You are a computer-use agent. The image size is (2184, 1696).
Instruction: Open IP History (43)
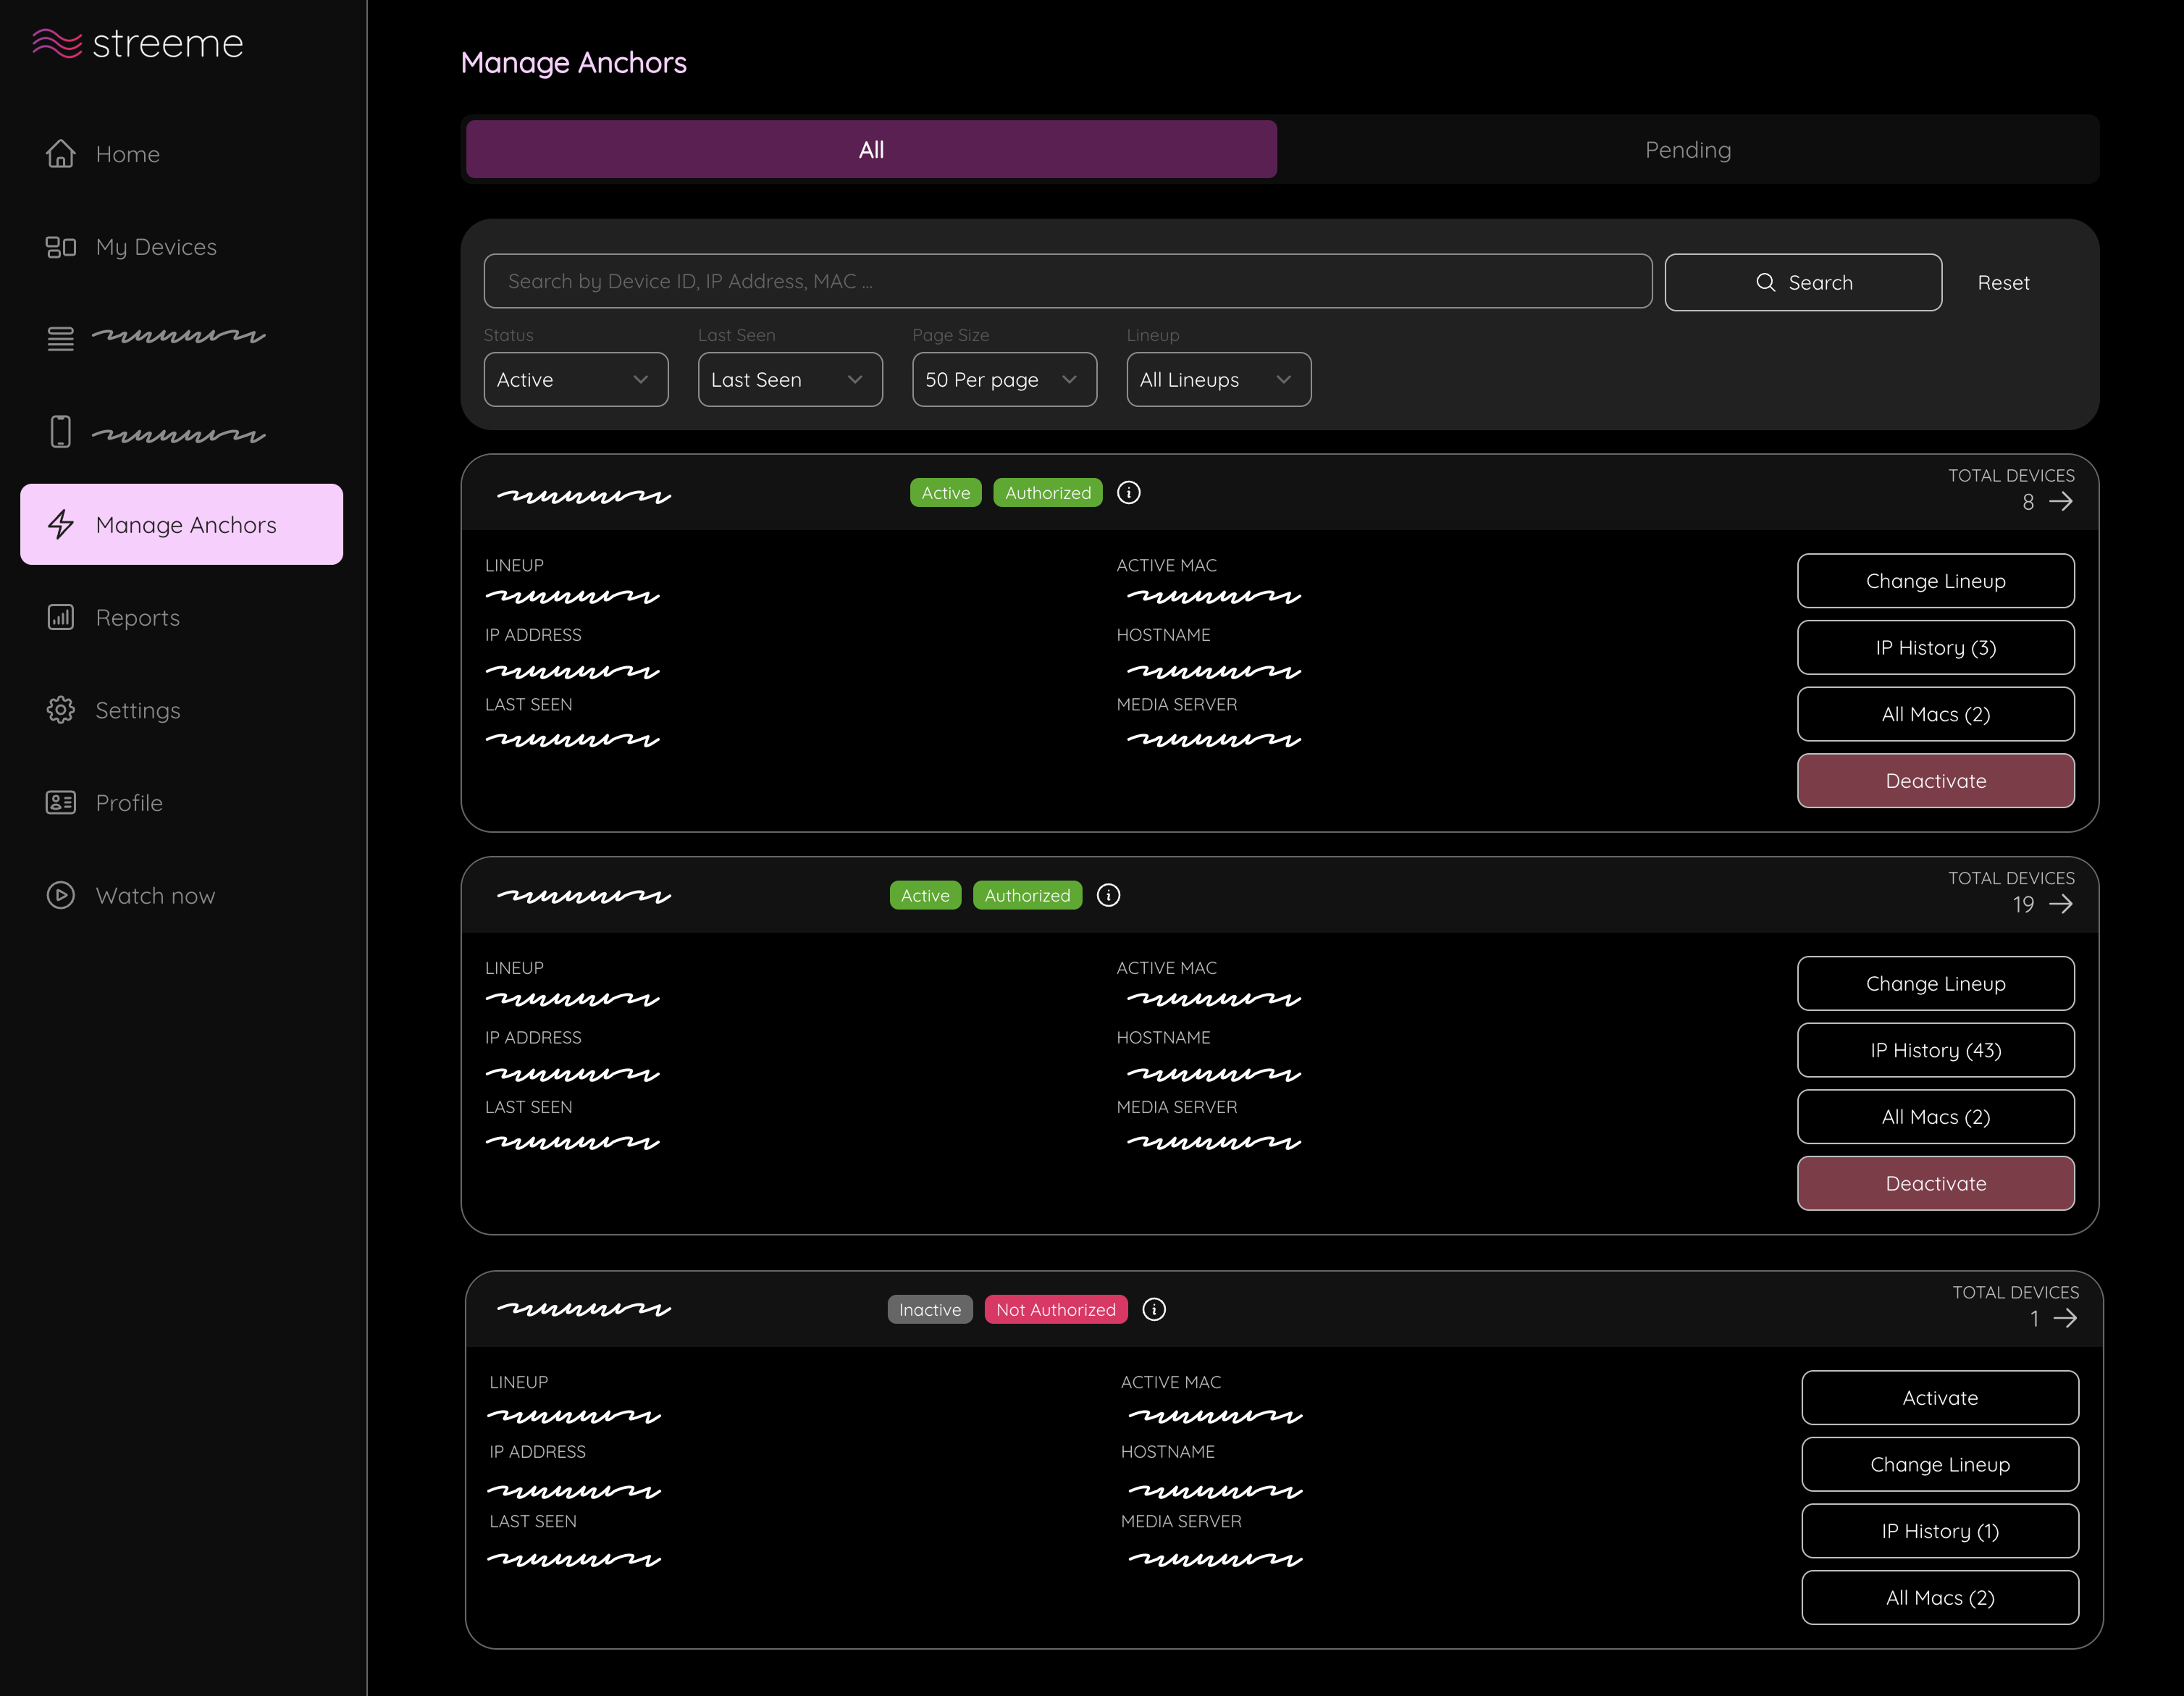click(1935, 1050)
